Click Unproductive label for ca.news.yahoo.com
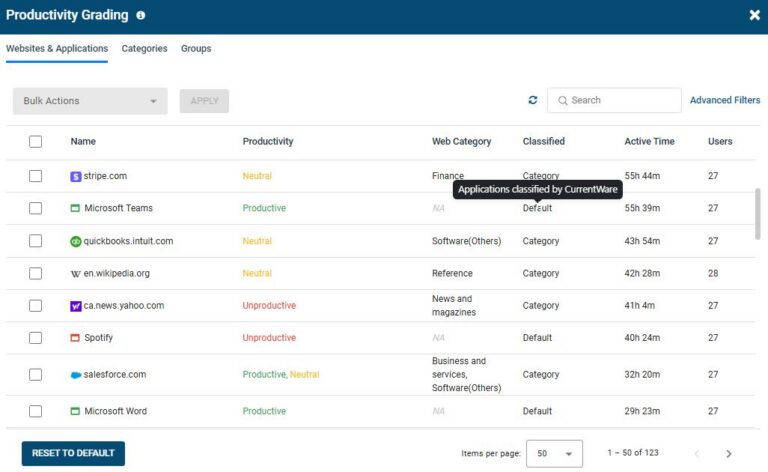768x472 pixels. tap(269, 306)
